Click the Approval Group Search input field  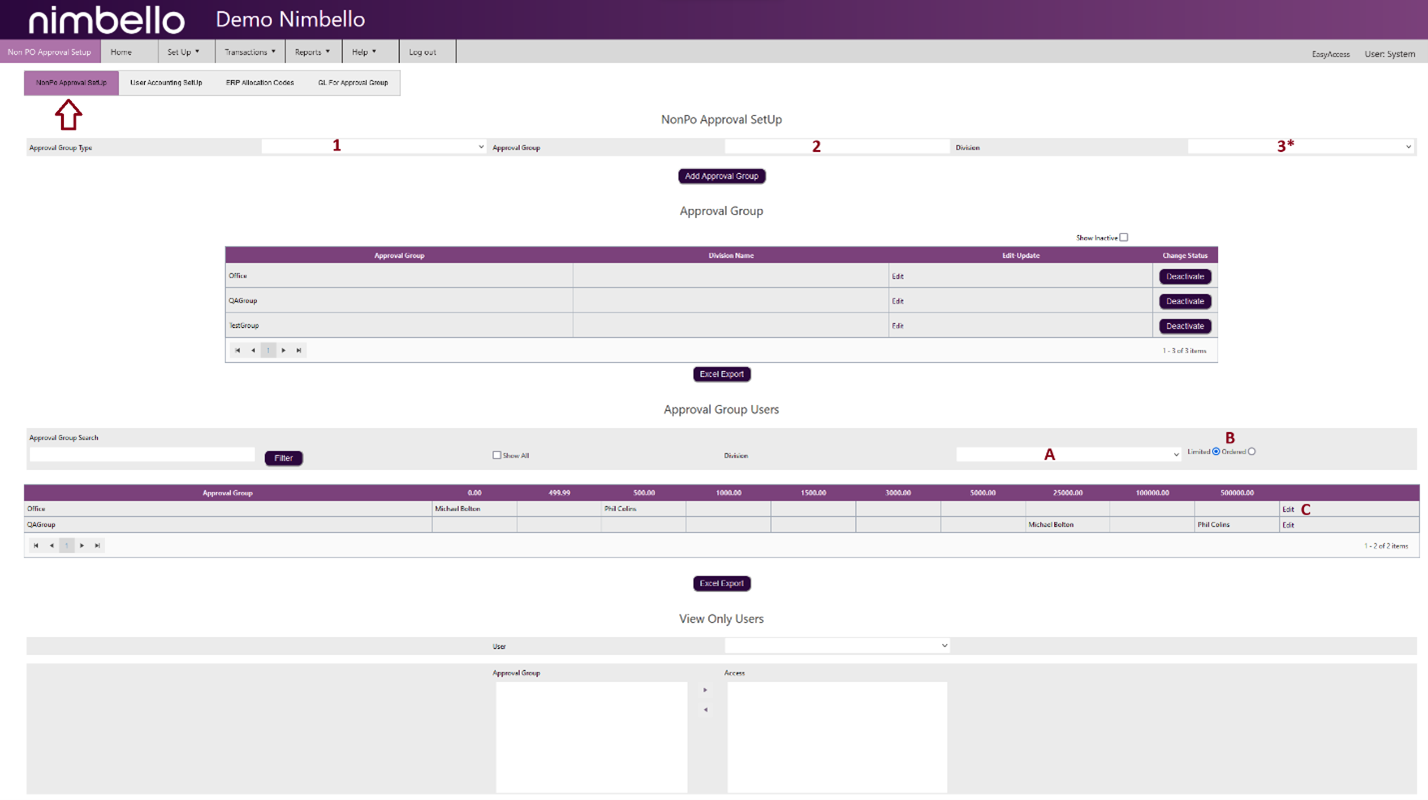pyautogui.click(x=142, y=454)
